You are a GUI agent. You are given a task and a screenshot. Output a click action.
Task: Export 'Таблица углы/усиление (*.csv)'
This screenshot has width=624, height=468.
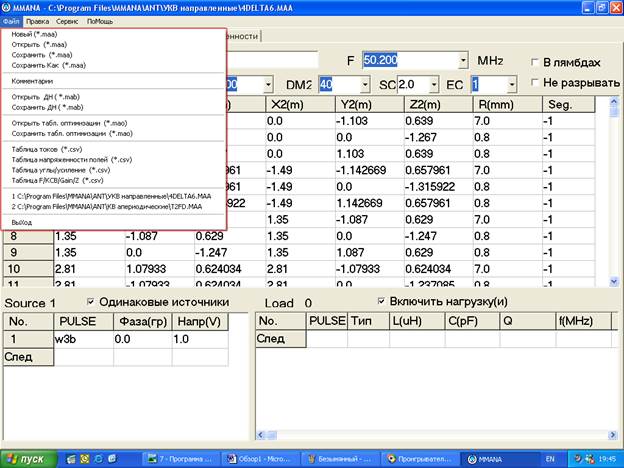(61, 170)
